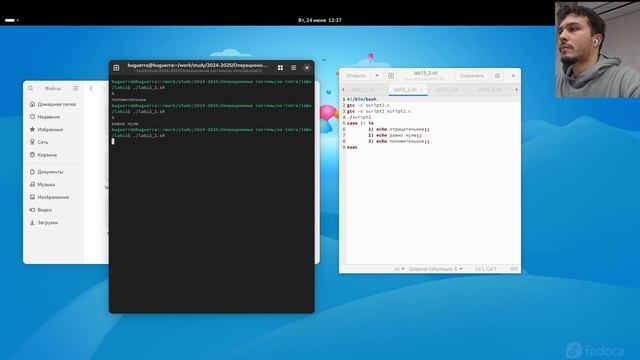Click the './script2' line in editor
640x360 pixels.
tap(359, 117)
